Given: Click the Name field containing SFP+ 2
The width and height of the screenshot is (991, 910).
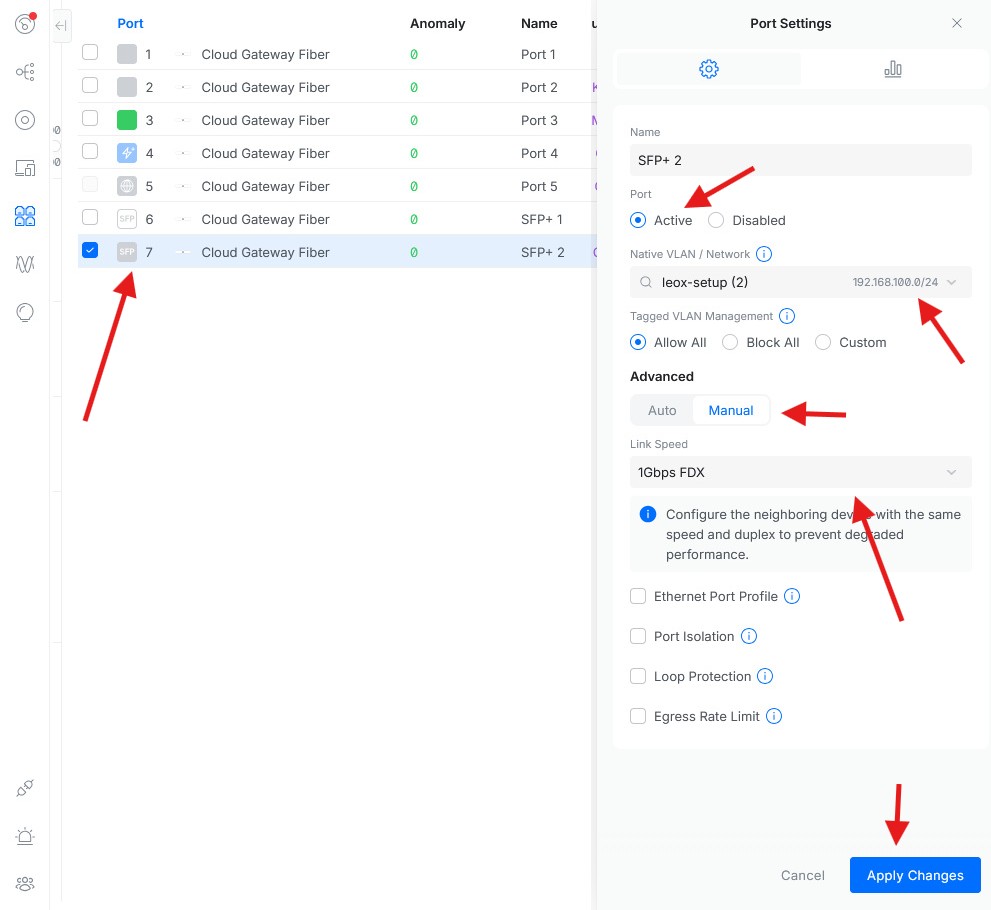Looking at the screenshot, I should [x=800, y=160].
